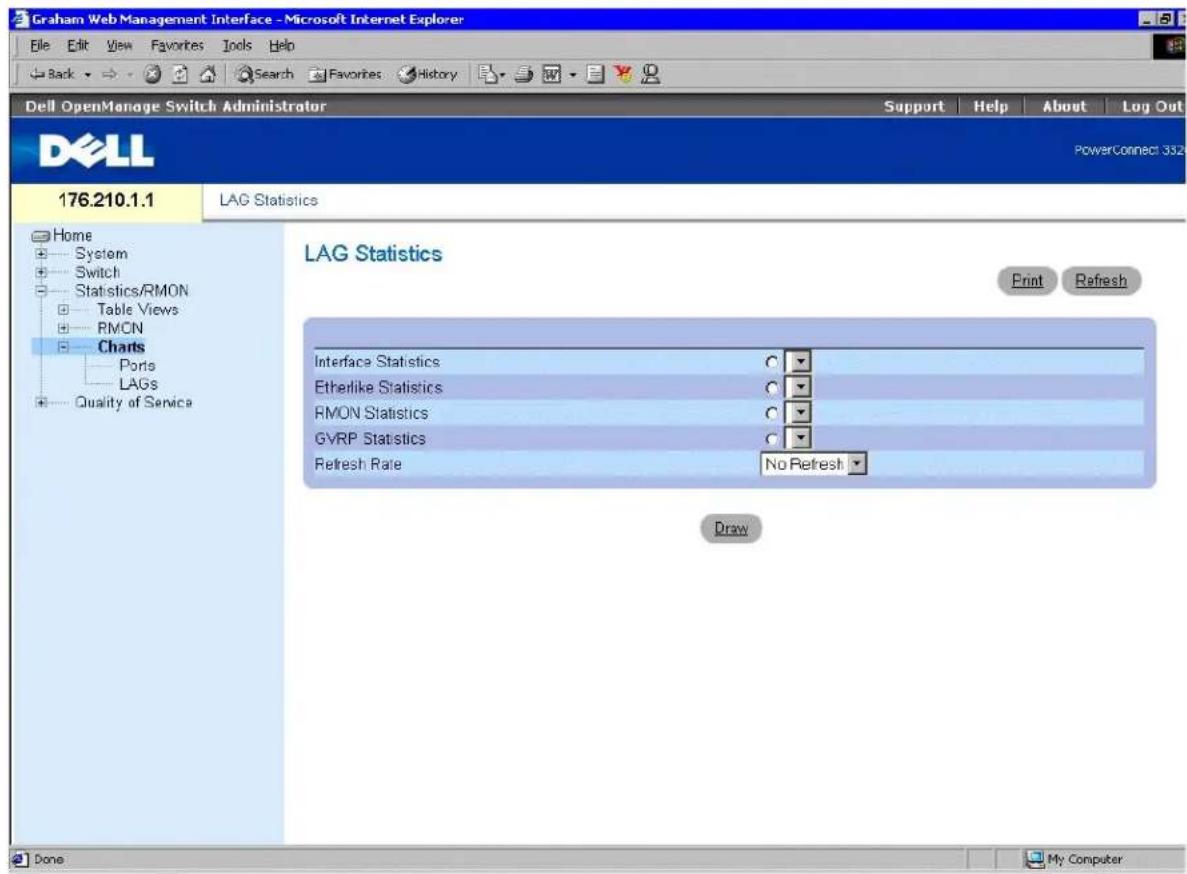Click the 176.210.1.1 address label
The width and height of the screenshot is (1187, 874).
(106, 201)
